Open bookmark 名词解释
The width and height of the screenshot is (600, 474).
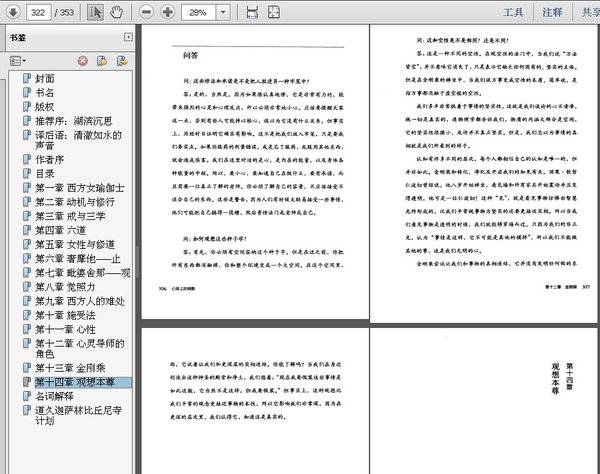pyautogui.click(x=54, y=396)
